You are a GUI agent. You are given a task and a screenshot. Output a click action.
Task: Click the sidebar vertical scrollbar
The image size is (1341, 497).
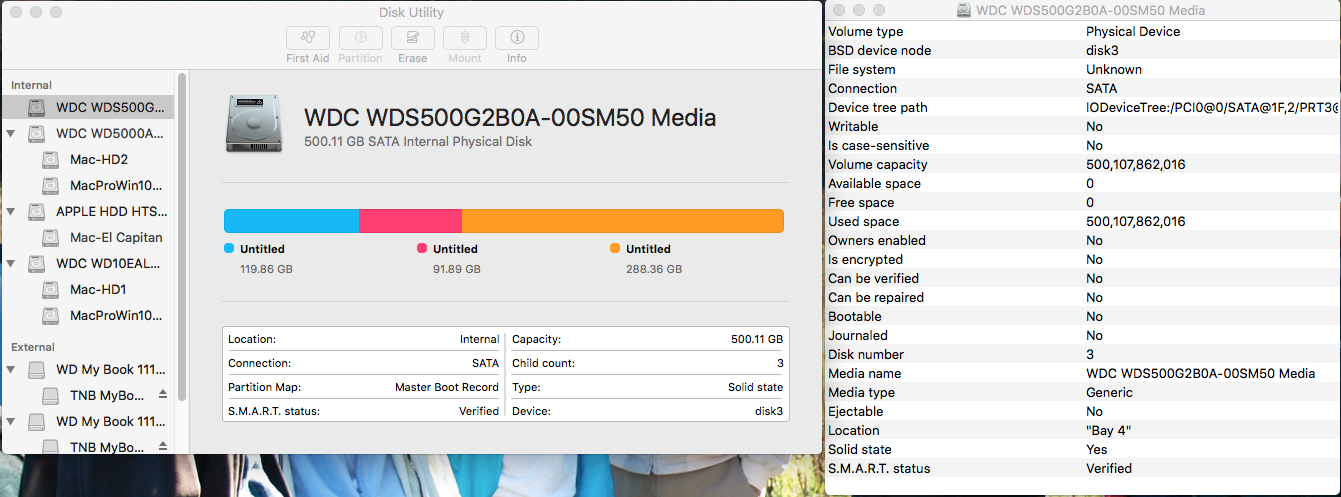click(181, 237)
